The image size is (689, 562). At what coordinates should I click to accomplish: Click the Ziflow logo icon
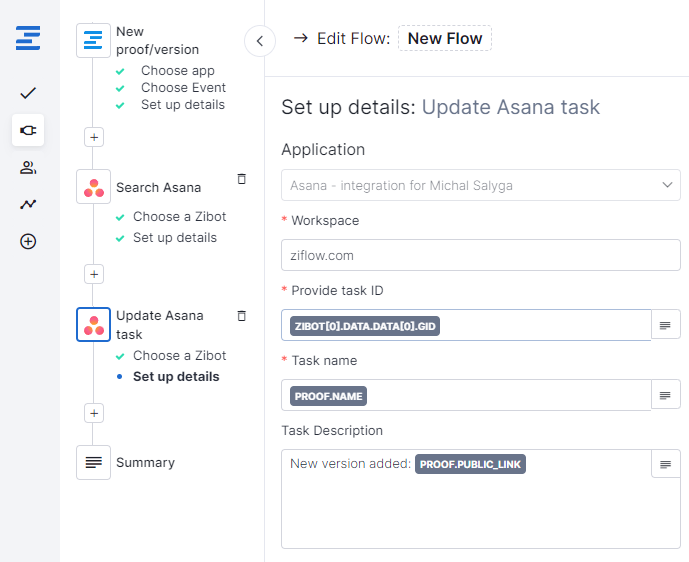tap(28, 40)
